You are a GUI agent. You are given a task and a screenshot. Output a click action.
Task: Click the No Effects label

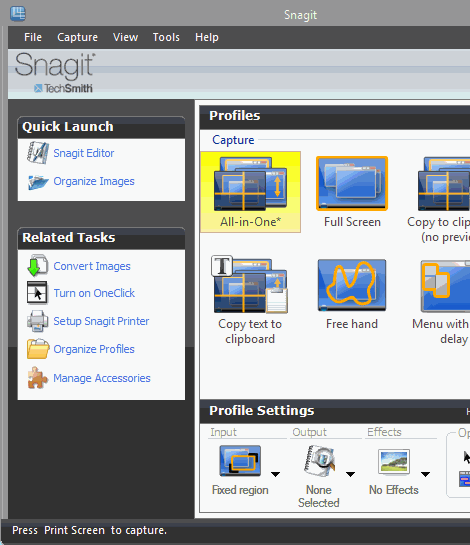pos(394,490)
